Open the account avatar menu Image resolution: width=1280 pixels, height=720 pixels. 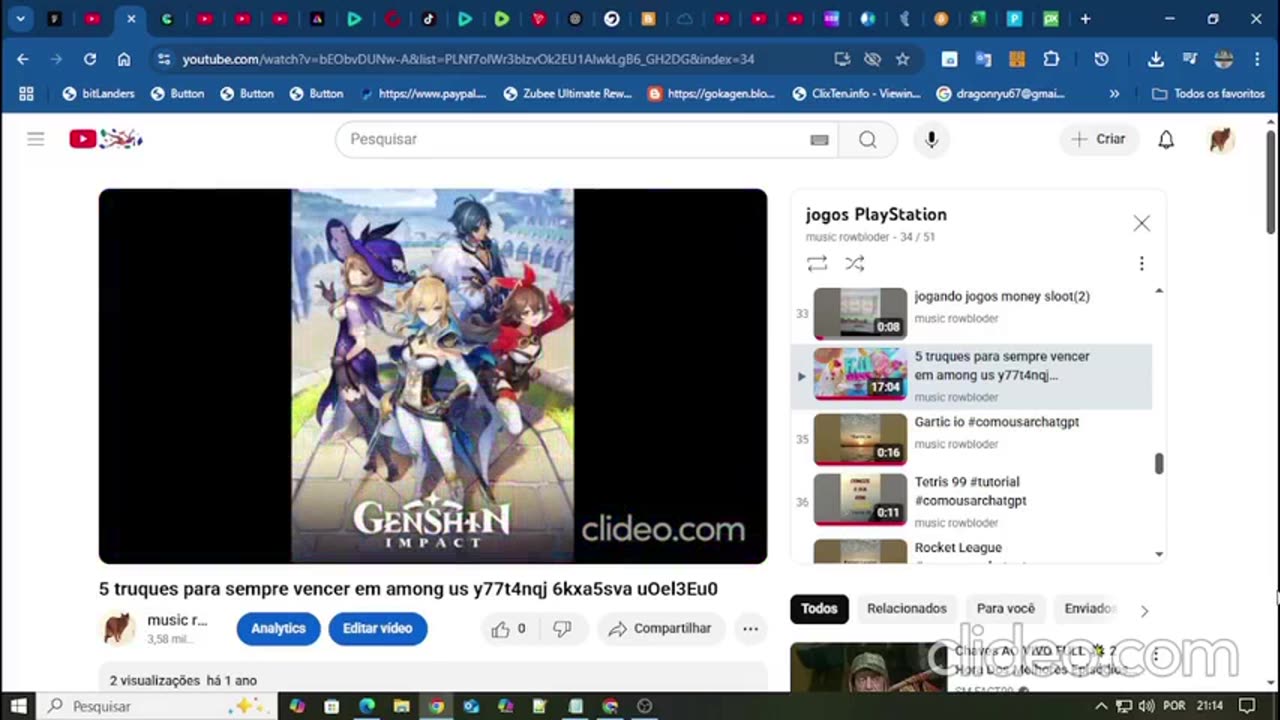click(x=1220, y=140)
